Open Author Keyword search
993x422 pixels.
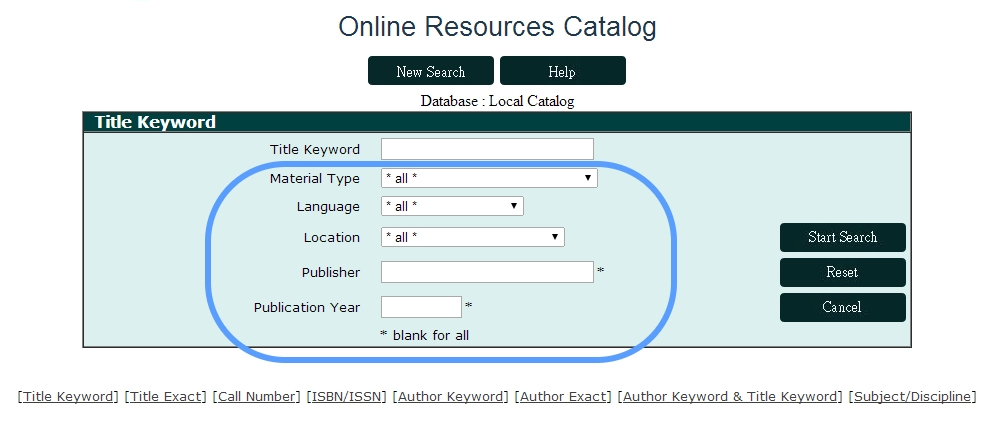[x=451, y=397]
